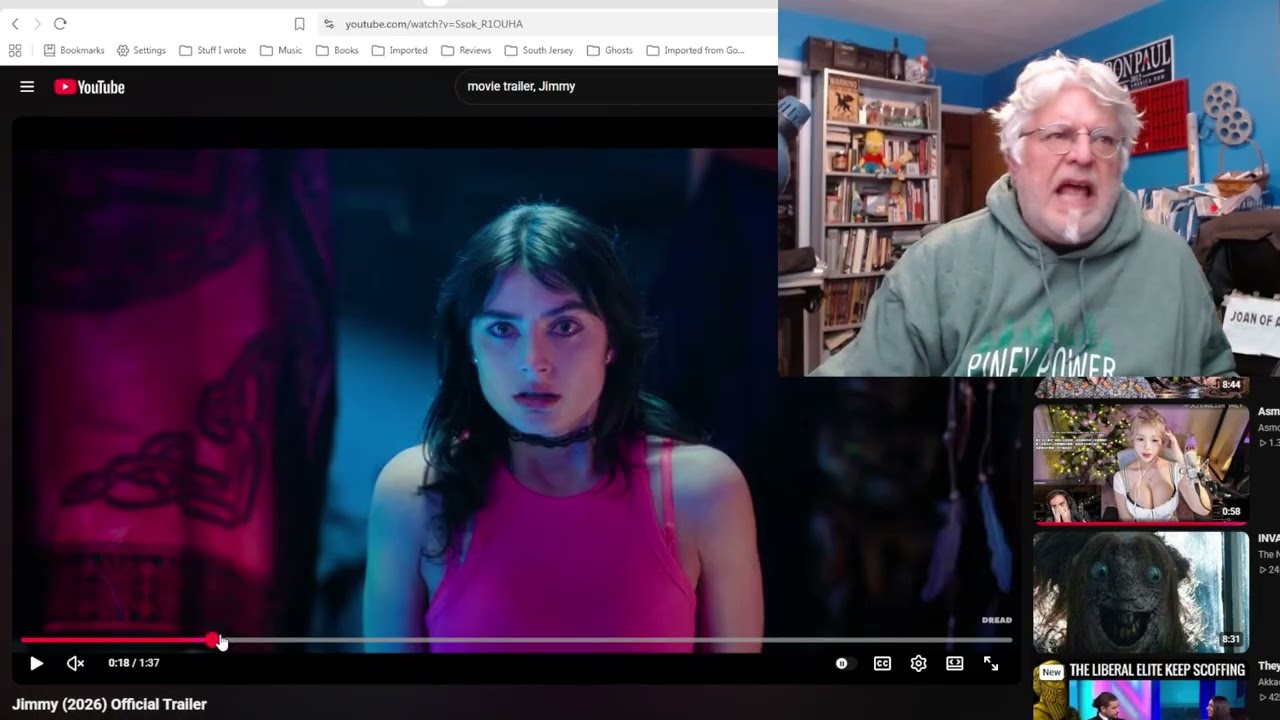Switch to theater mode

tap(954, 663)
